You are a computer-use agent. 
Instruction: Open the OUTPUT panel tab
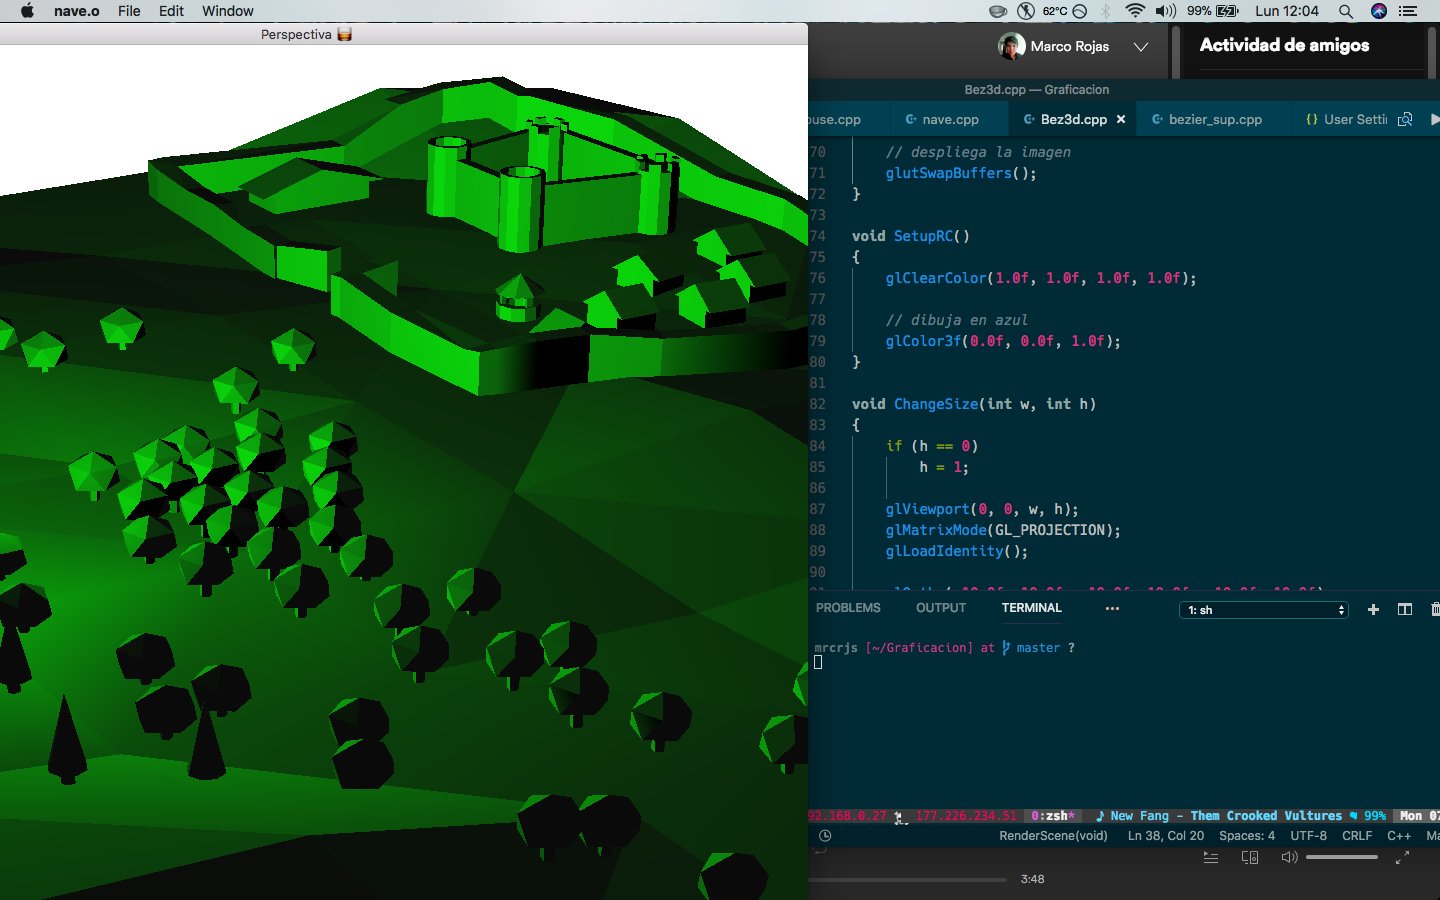point(941,608)
